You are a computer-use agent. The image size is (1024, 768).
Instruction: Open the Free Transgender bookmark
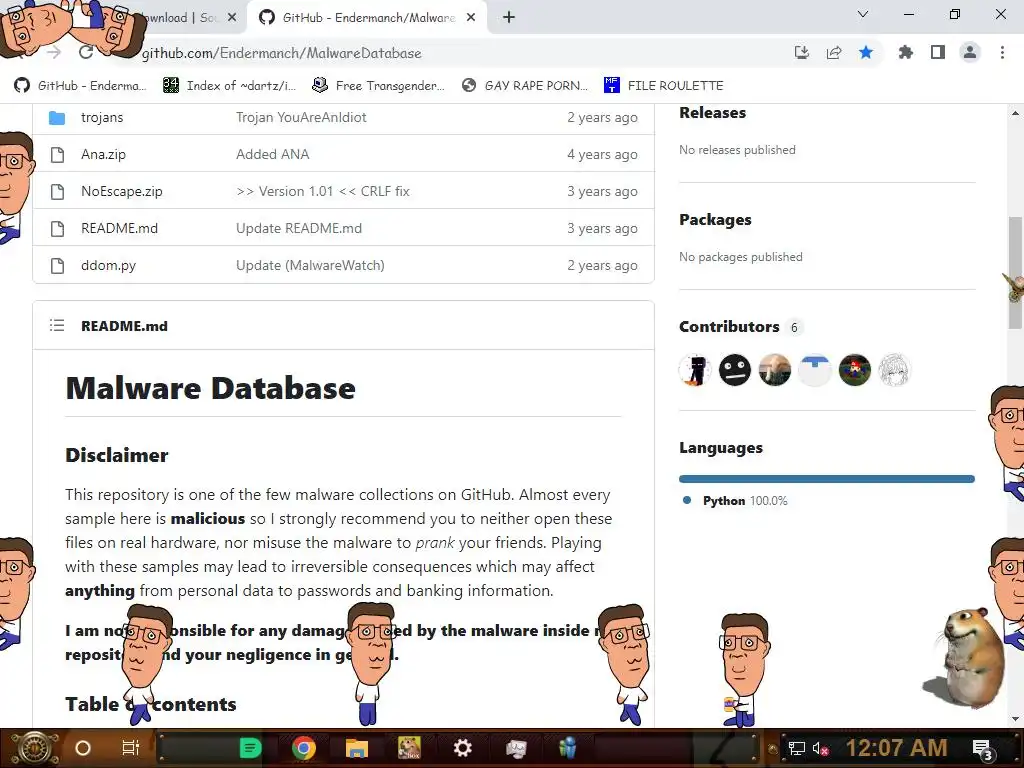click(379, 86)
